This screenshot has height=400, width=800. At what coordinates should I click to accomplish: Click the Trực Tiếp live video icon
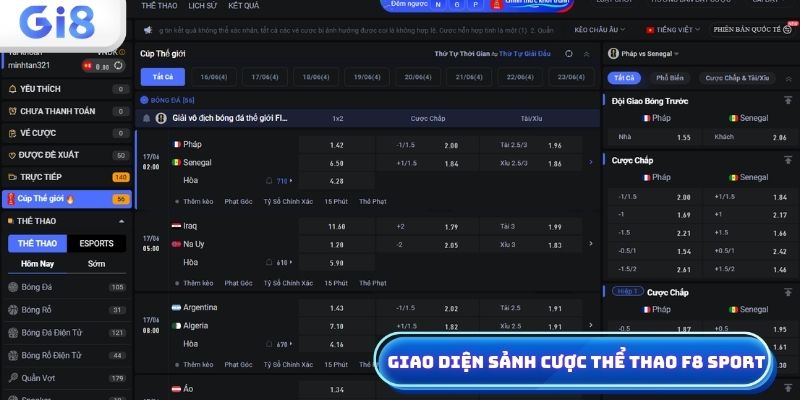(x=13, y=177)
